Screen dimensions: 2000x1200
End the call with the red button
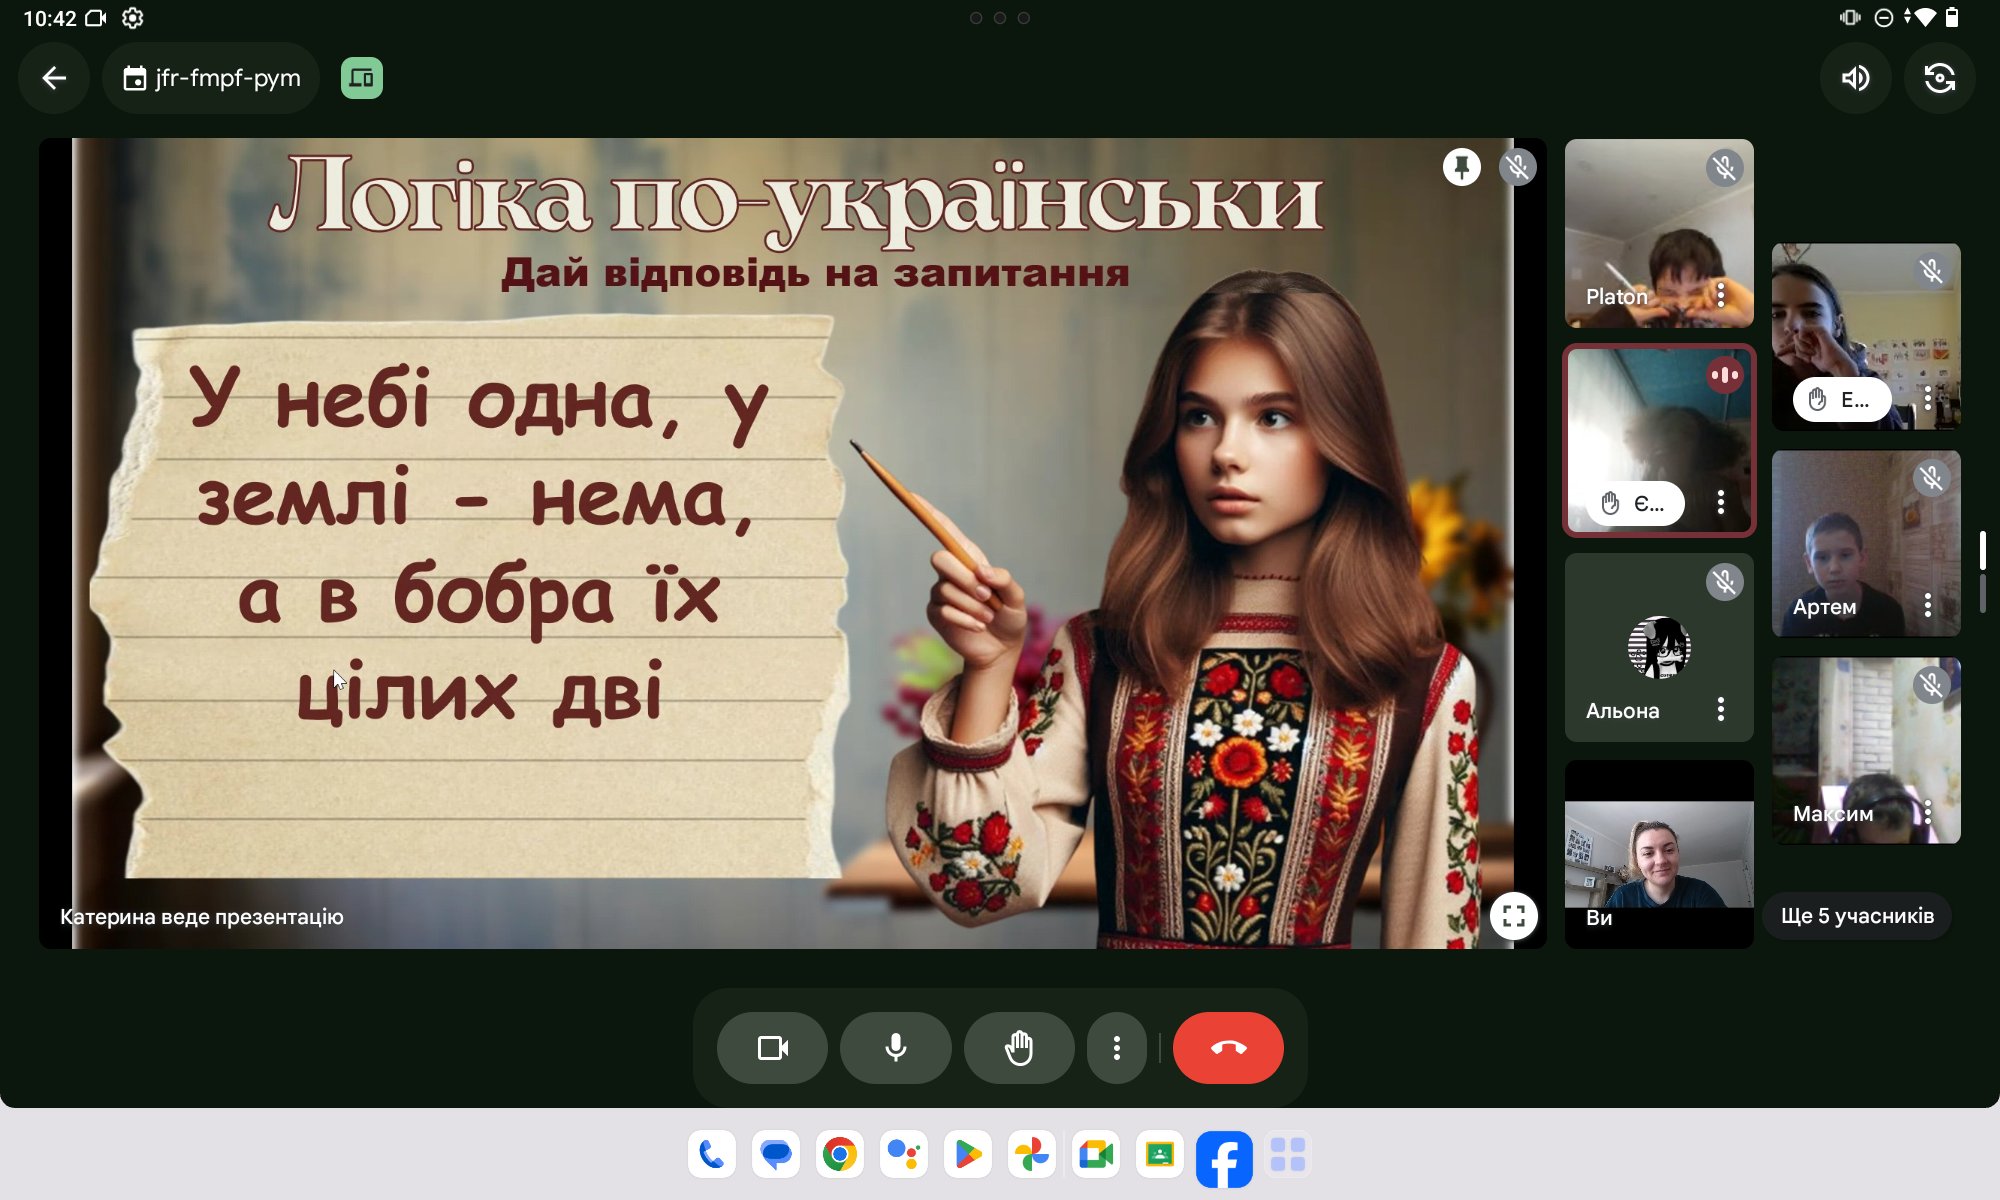pyautogui.click(x=1227, y=1048)
